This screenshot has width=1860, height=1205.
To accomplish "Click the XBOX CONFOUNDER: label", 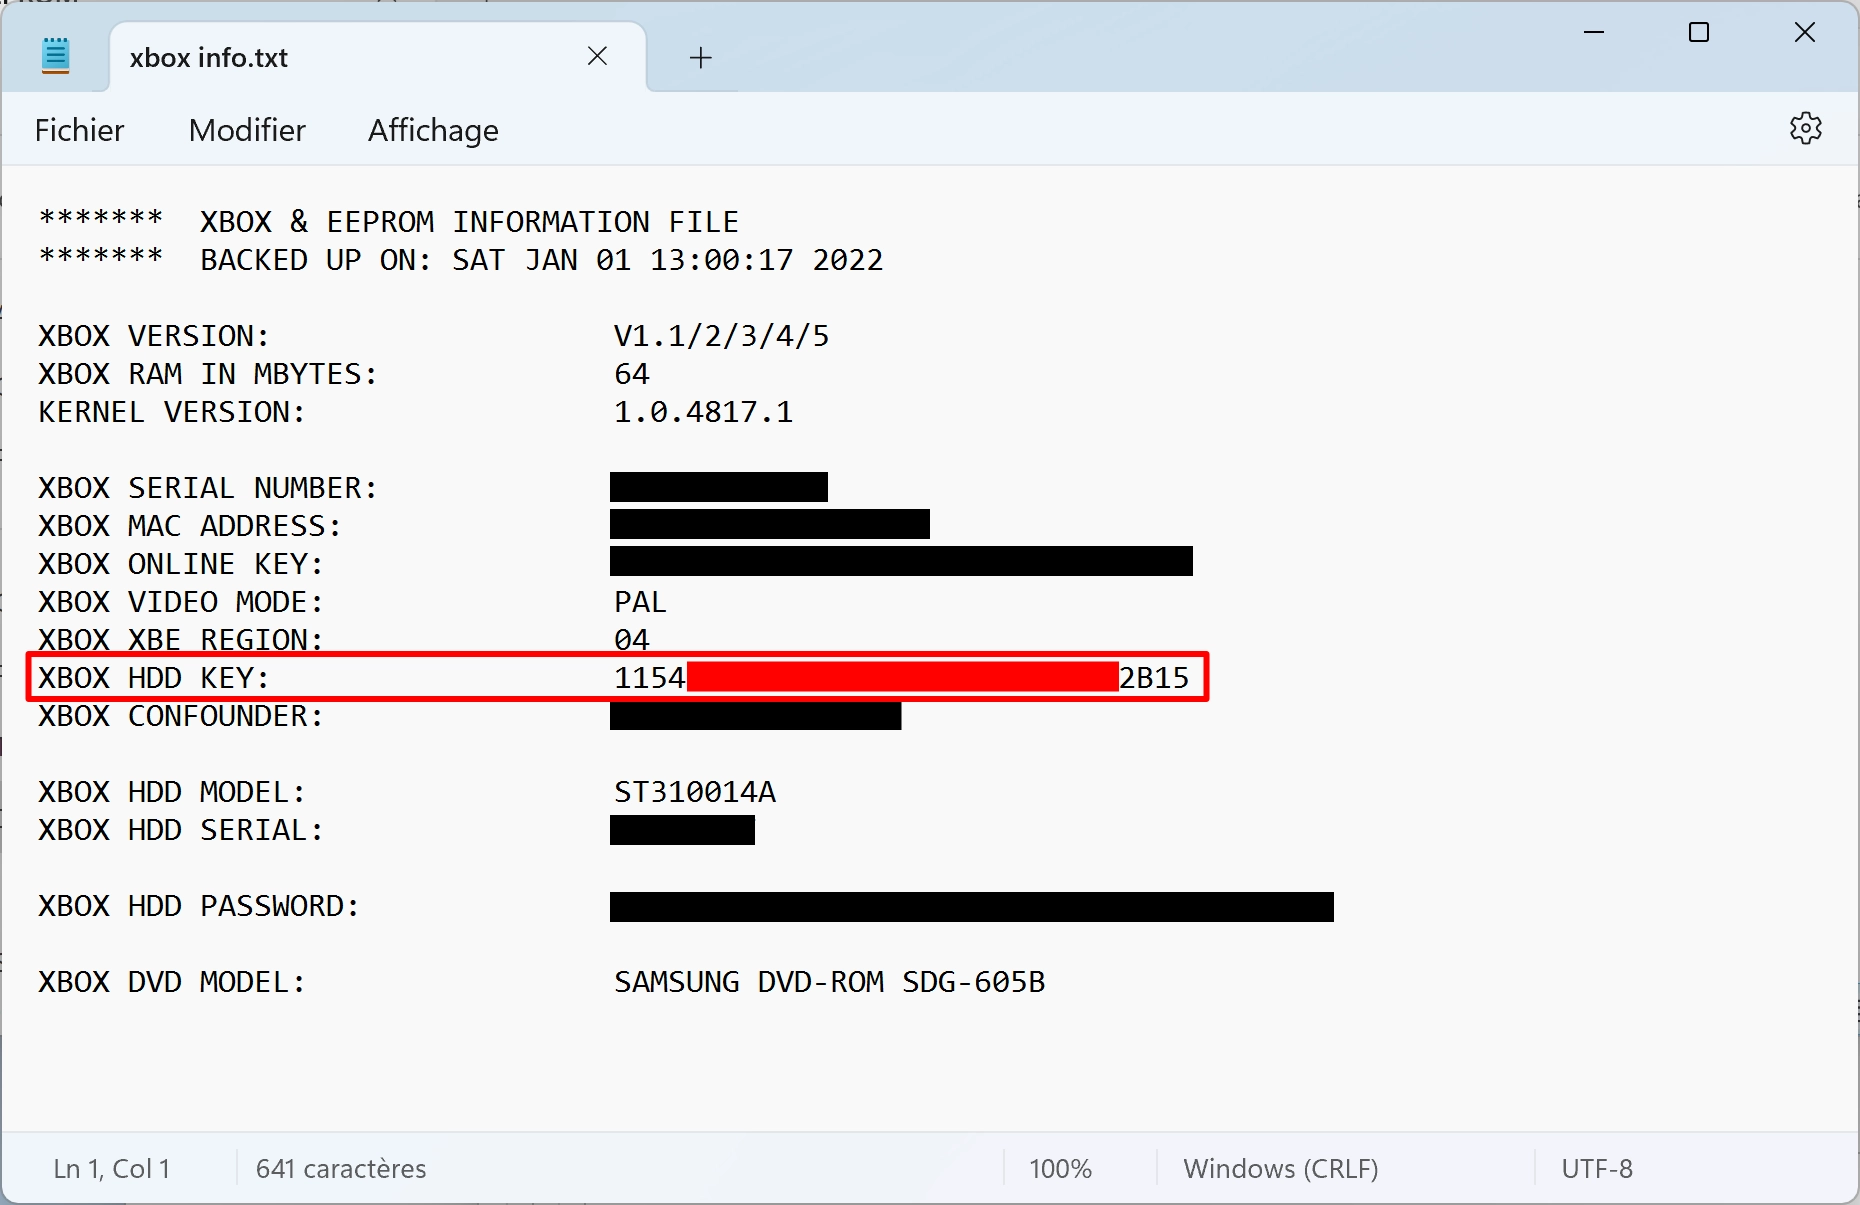I will [181, 716].
